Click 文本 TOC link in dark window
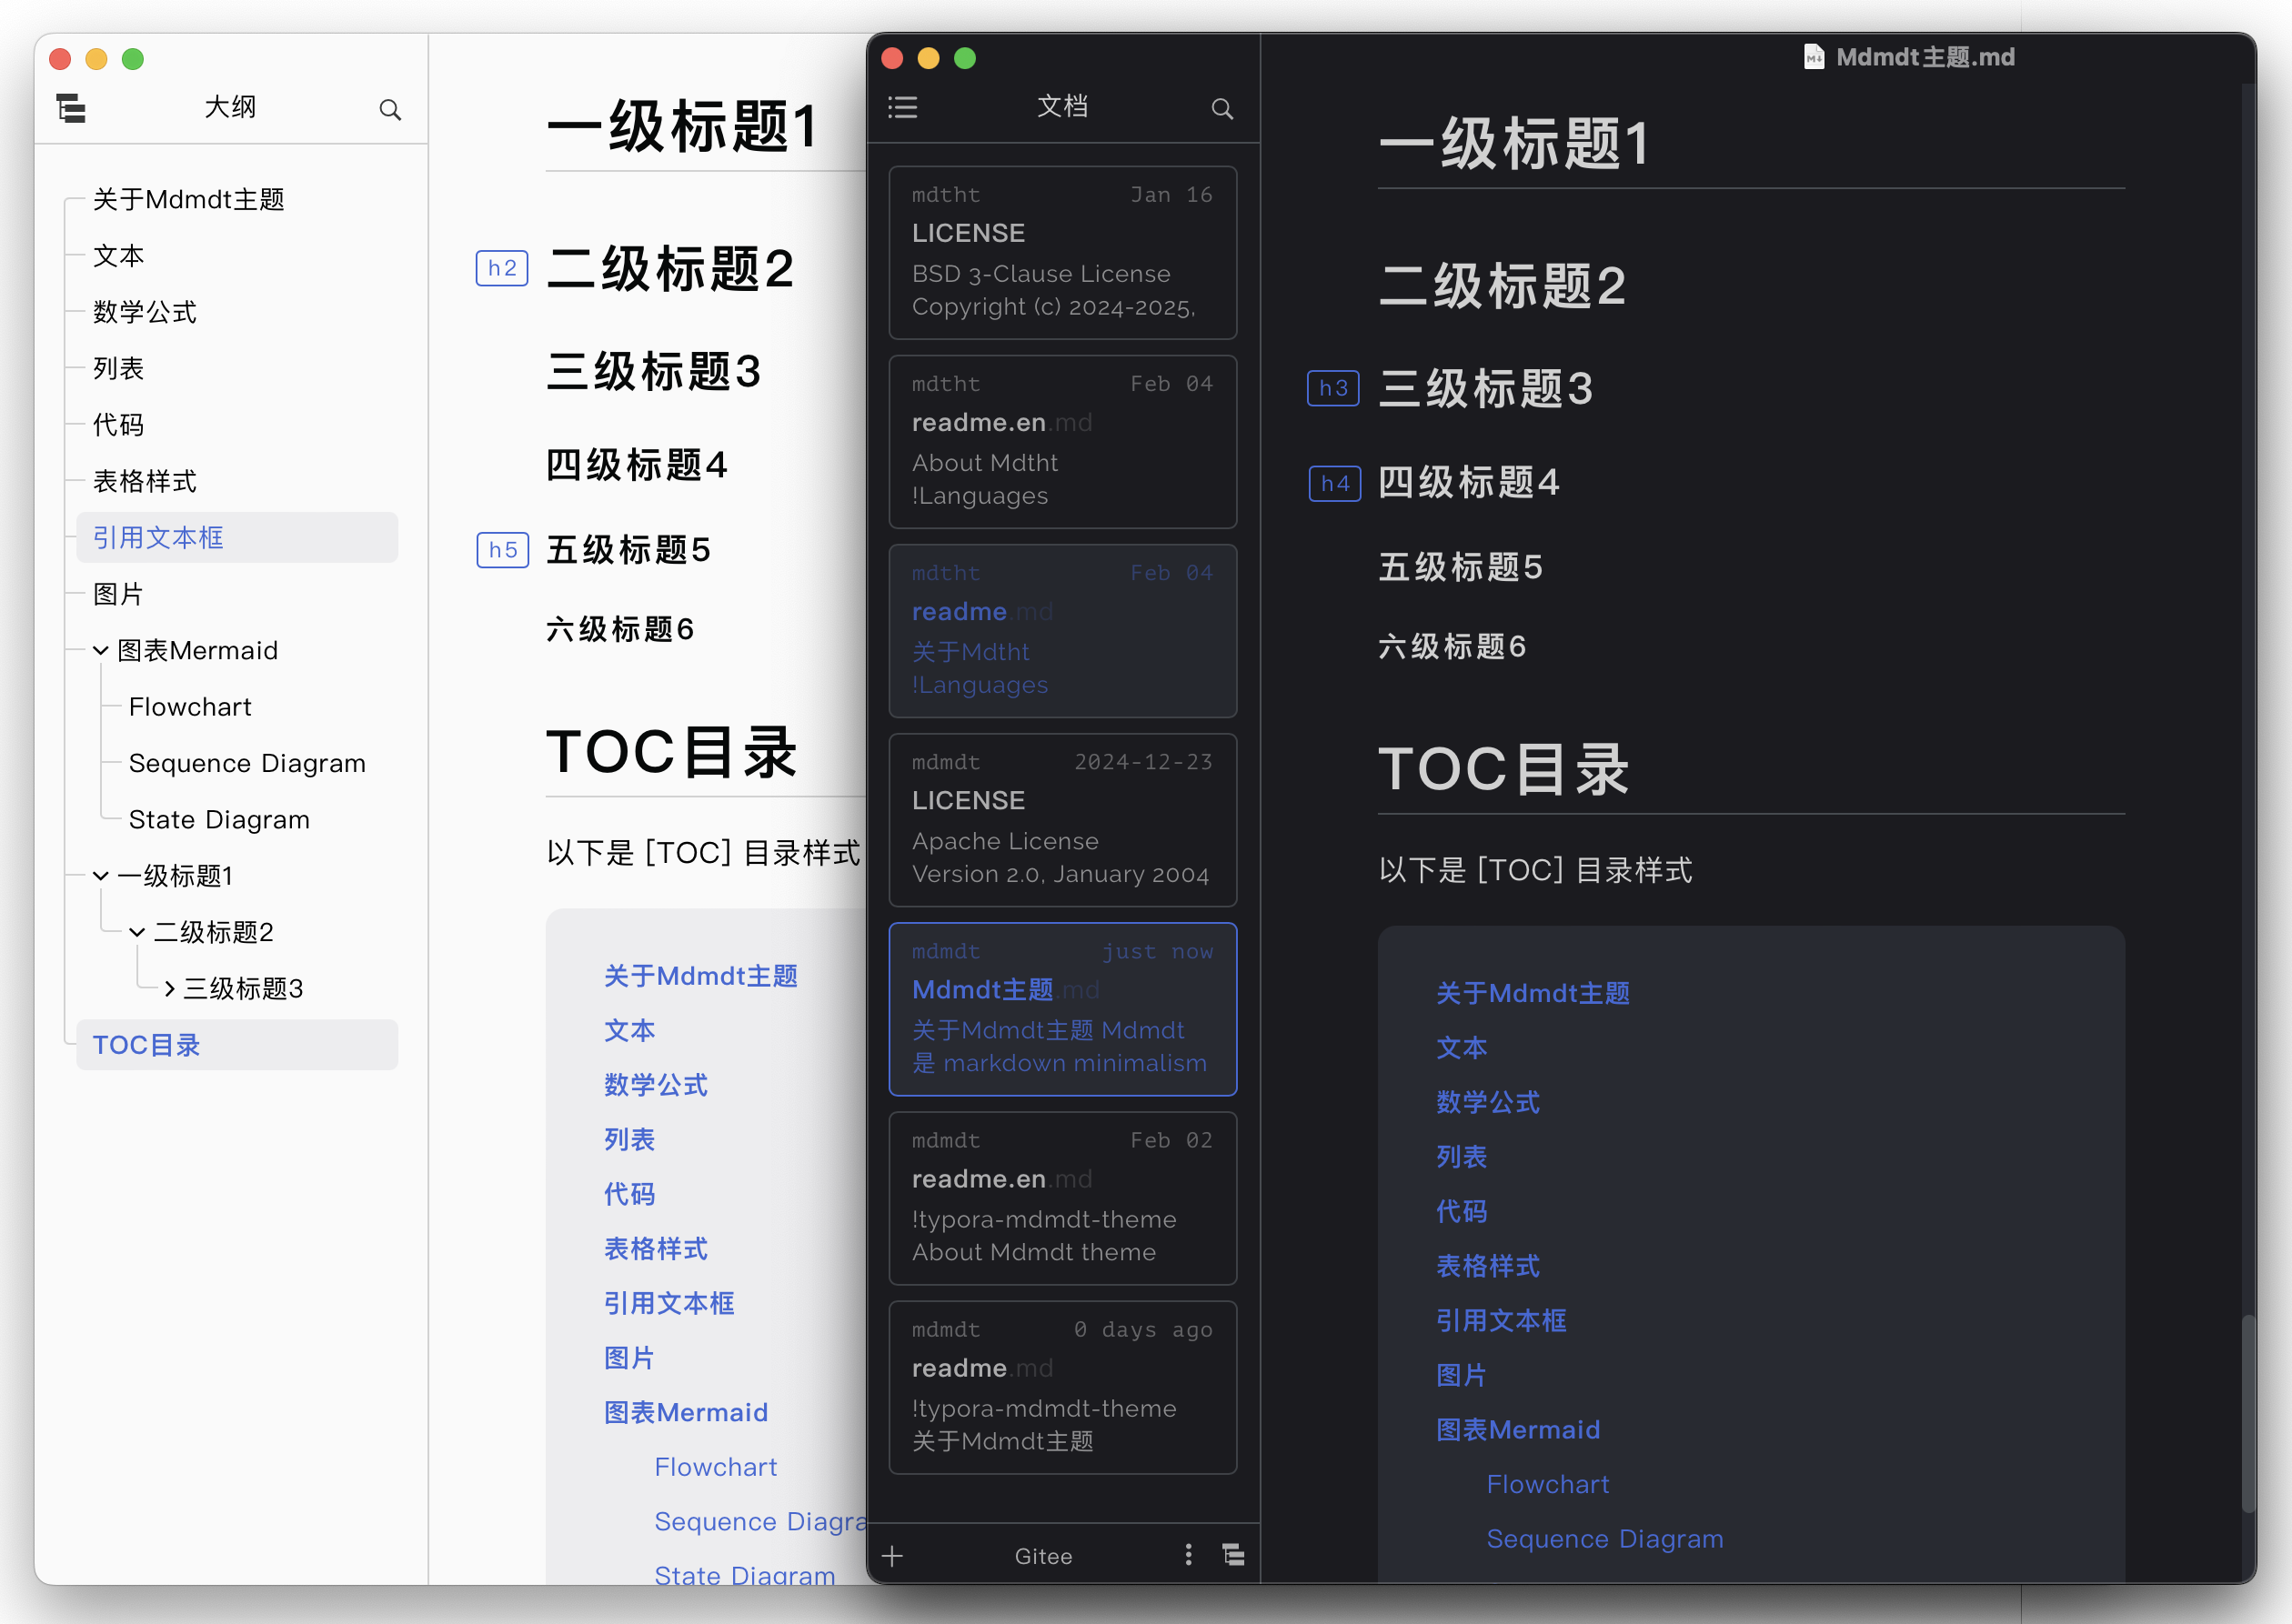The image size is (2292, 1624). point(1461,1048)
